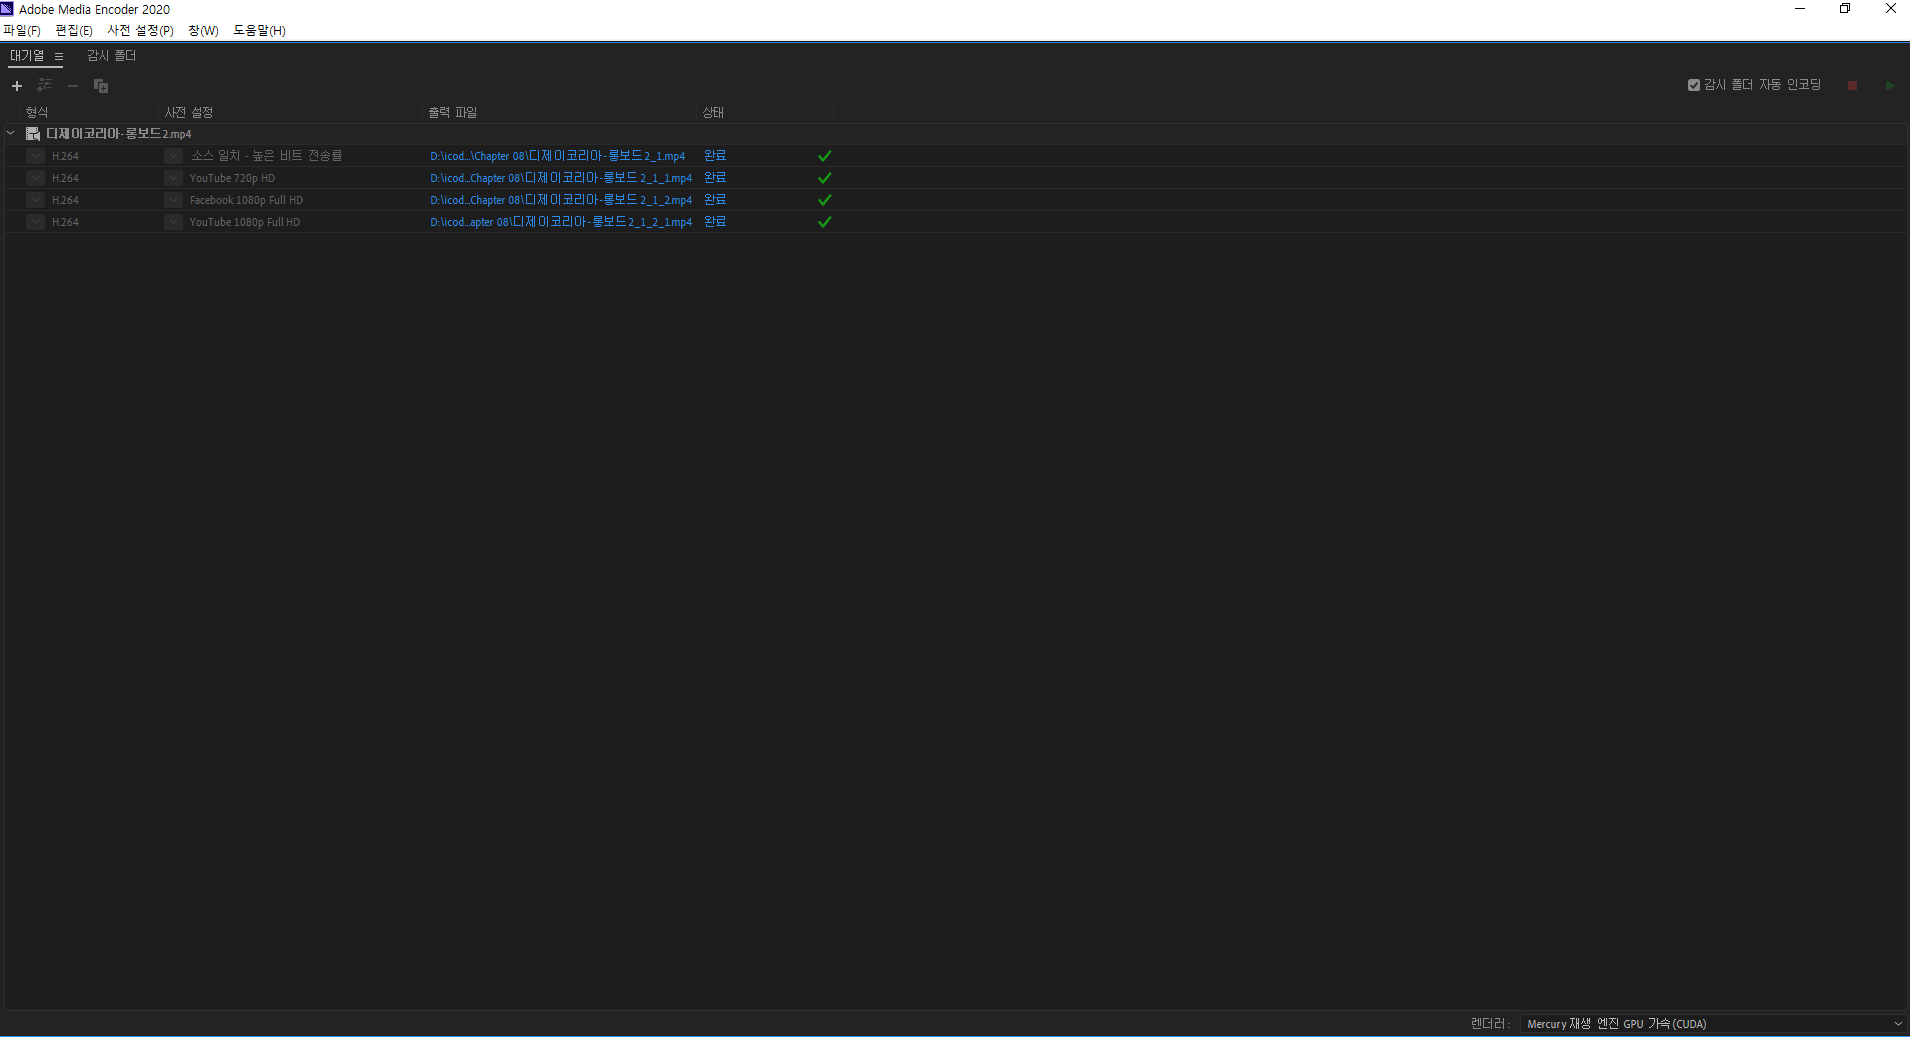Switch to the 대기열 tab

(27, 56)
